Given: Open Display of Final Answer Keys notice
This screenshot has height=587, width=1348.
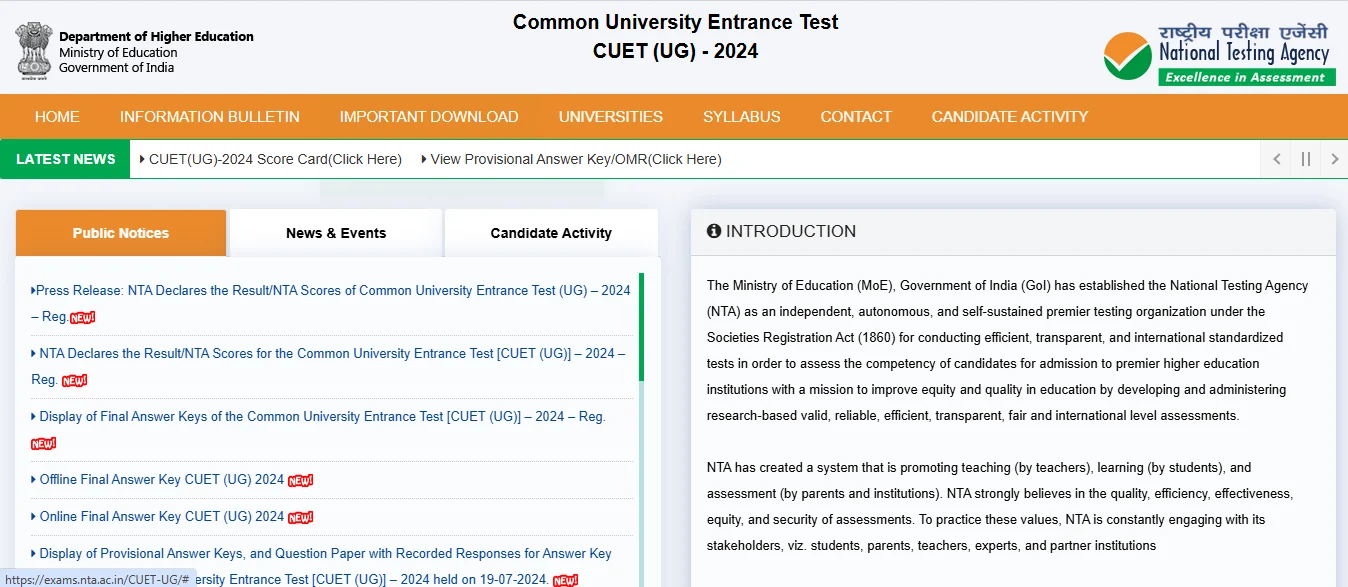Looking at the screenshot, I should pos(322,416).
